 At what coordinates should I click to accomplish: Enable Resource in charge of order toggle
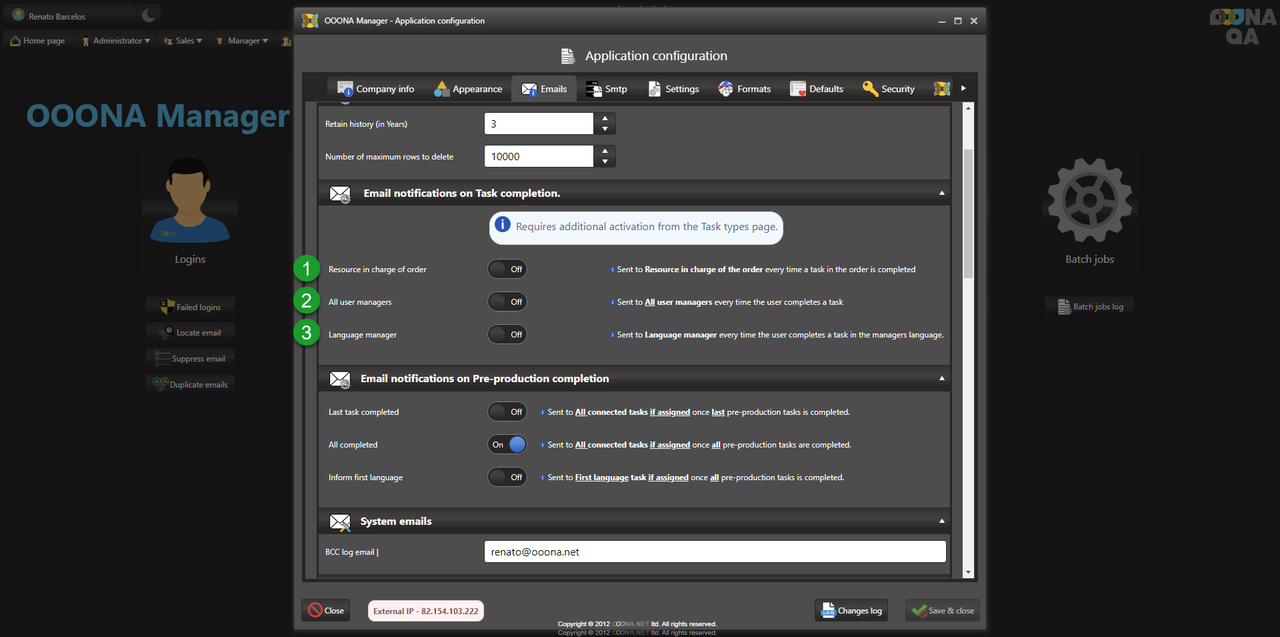pyautogui.click(x=506, y=269)
